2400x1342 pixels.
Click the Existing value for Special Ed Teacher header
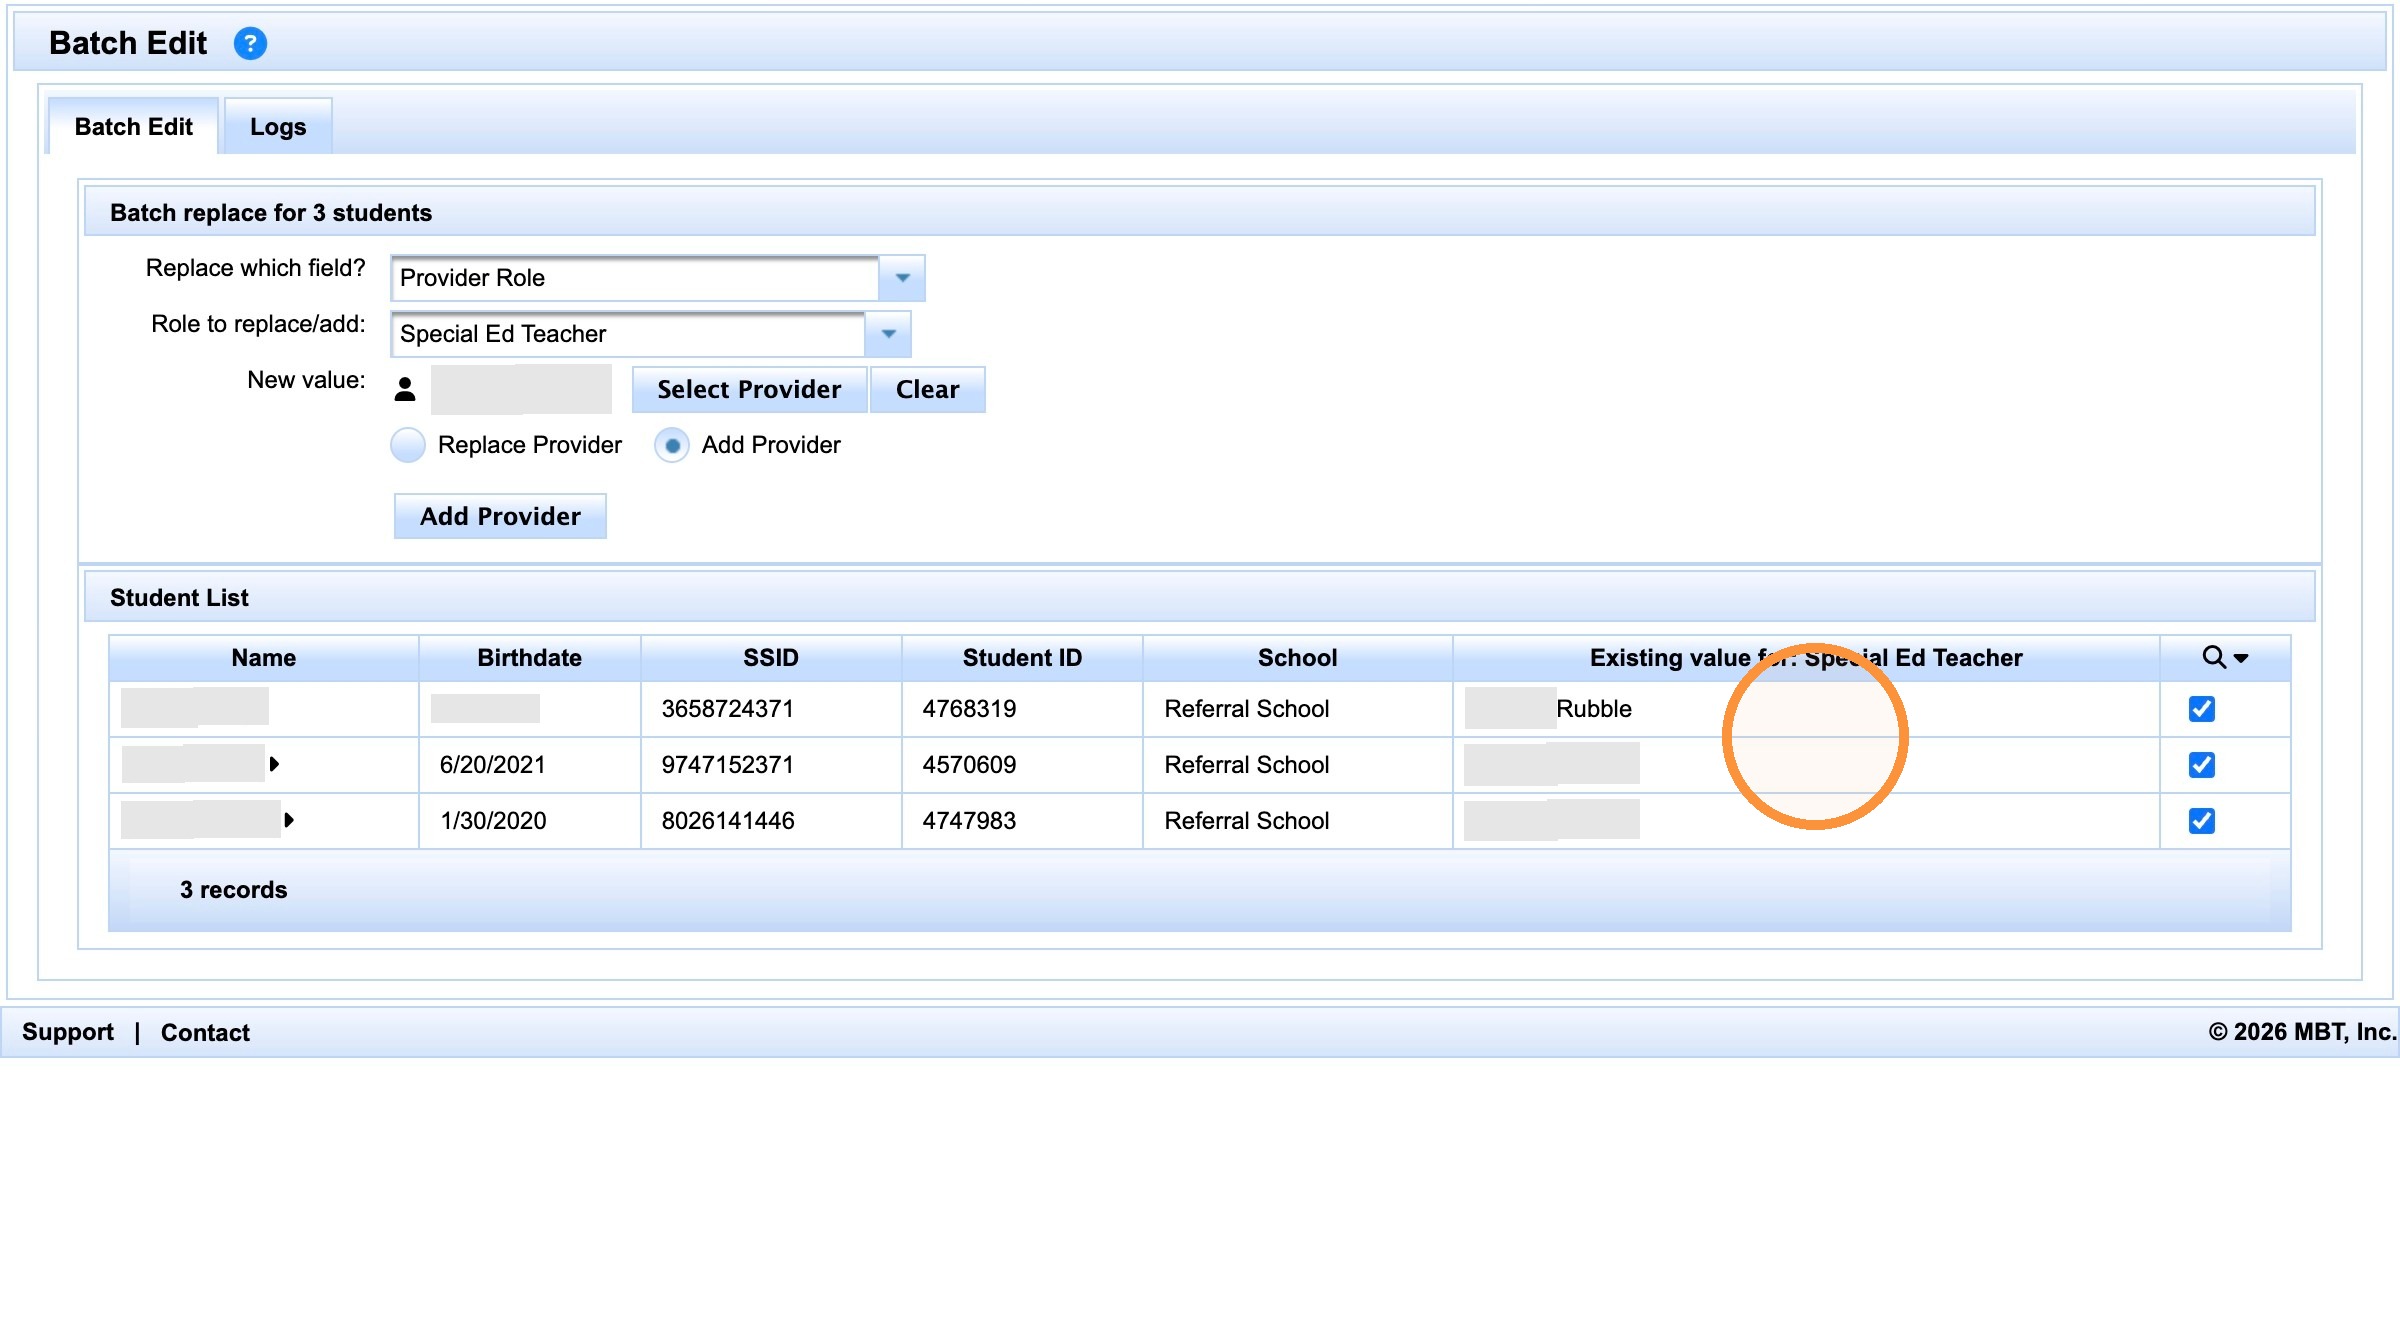click(1806, 657)
